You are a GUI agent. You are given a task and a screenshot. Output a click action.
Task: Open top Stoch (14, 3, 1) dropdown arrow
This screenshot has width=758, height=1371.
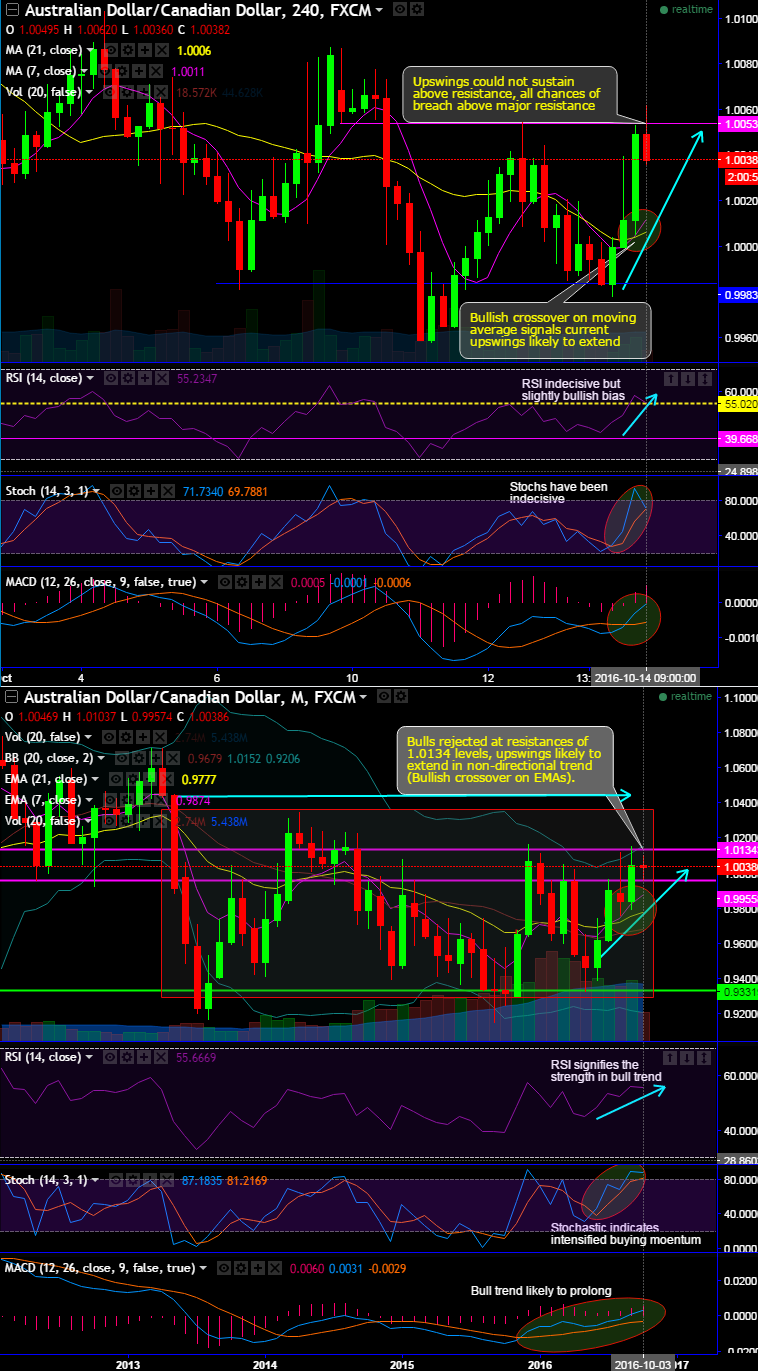[97, 491]
